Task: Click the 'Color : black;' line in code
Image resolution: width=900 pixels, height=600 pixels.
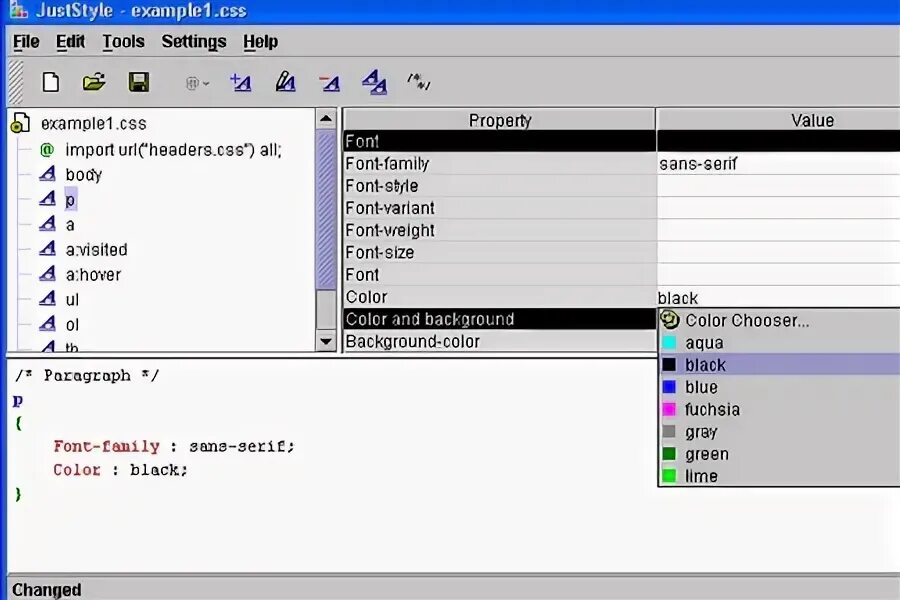Action: point(120,470)
